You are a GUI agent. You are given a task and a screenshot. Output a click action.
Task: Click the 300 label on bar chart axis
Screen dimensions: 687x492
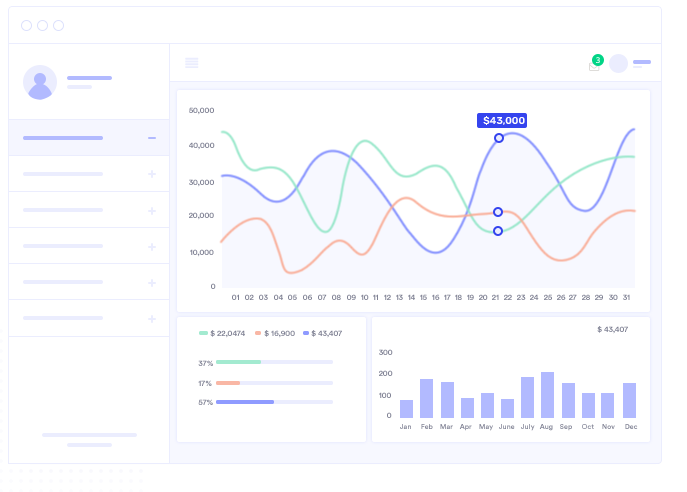pos(386,352)
